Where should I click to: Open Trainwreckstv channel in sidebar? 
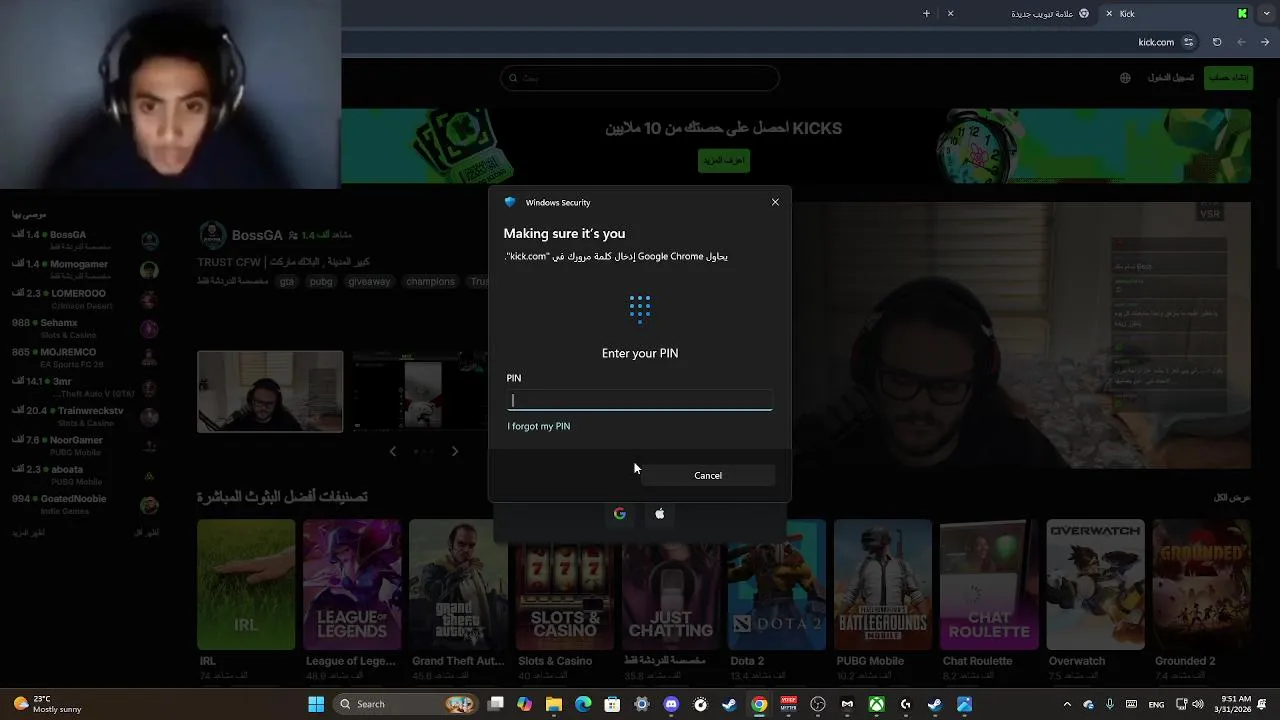tap(85, 416)
